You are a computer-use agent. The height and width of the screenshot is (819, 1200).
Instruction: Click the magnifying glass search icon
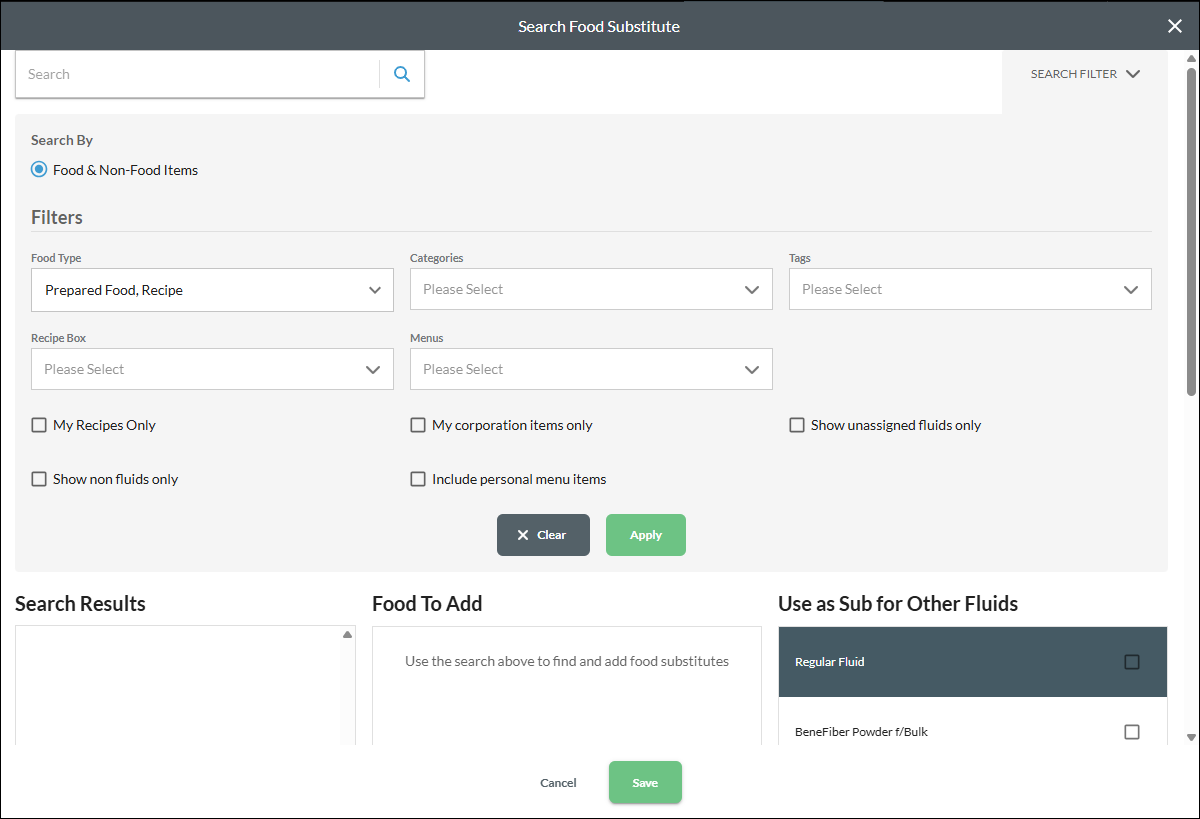click(402, 74)
